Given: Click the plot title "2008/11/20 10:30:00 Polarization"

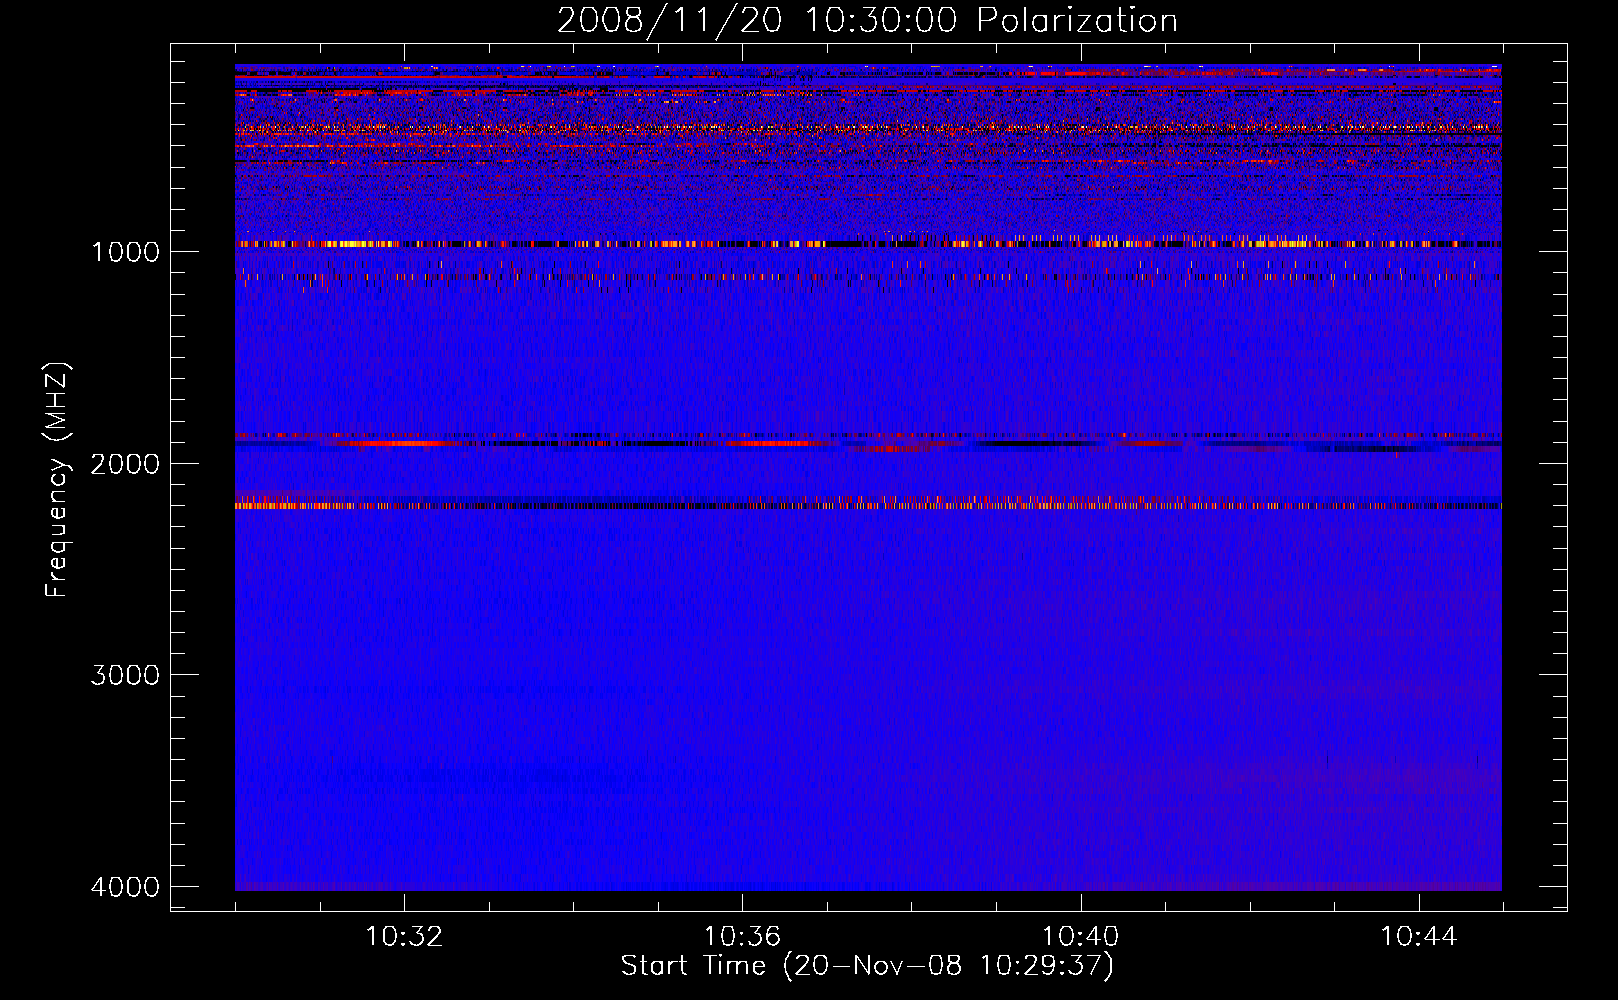Looking at the screenshot, I should (867, 21).
